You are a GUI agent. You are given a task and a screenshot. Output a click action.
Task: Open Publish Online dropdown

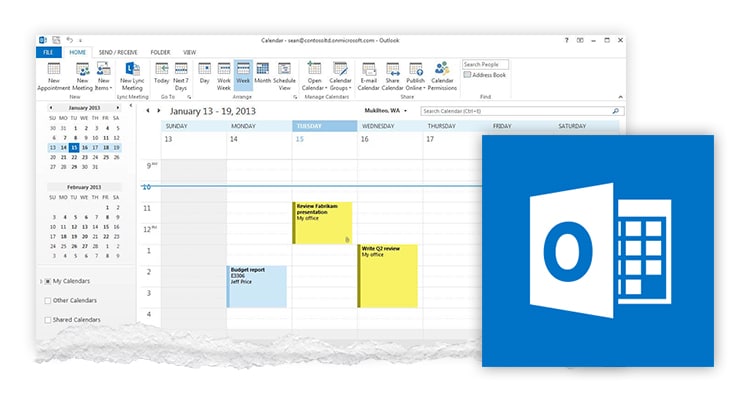click(416, 76)
